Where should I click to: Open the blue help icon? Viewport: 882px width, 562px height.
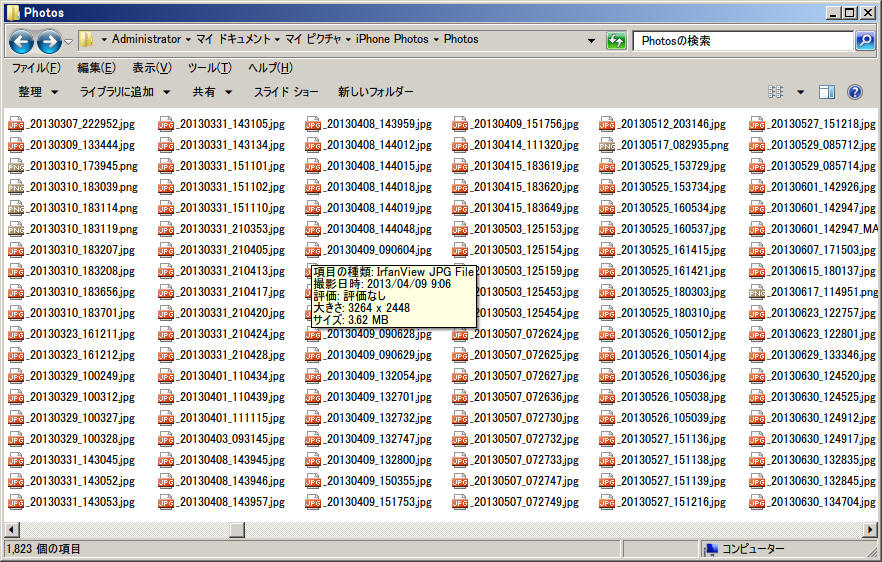coord(855,92)
